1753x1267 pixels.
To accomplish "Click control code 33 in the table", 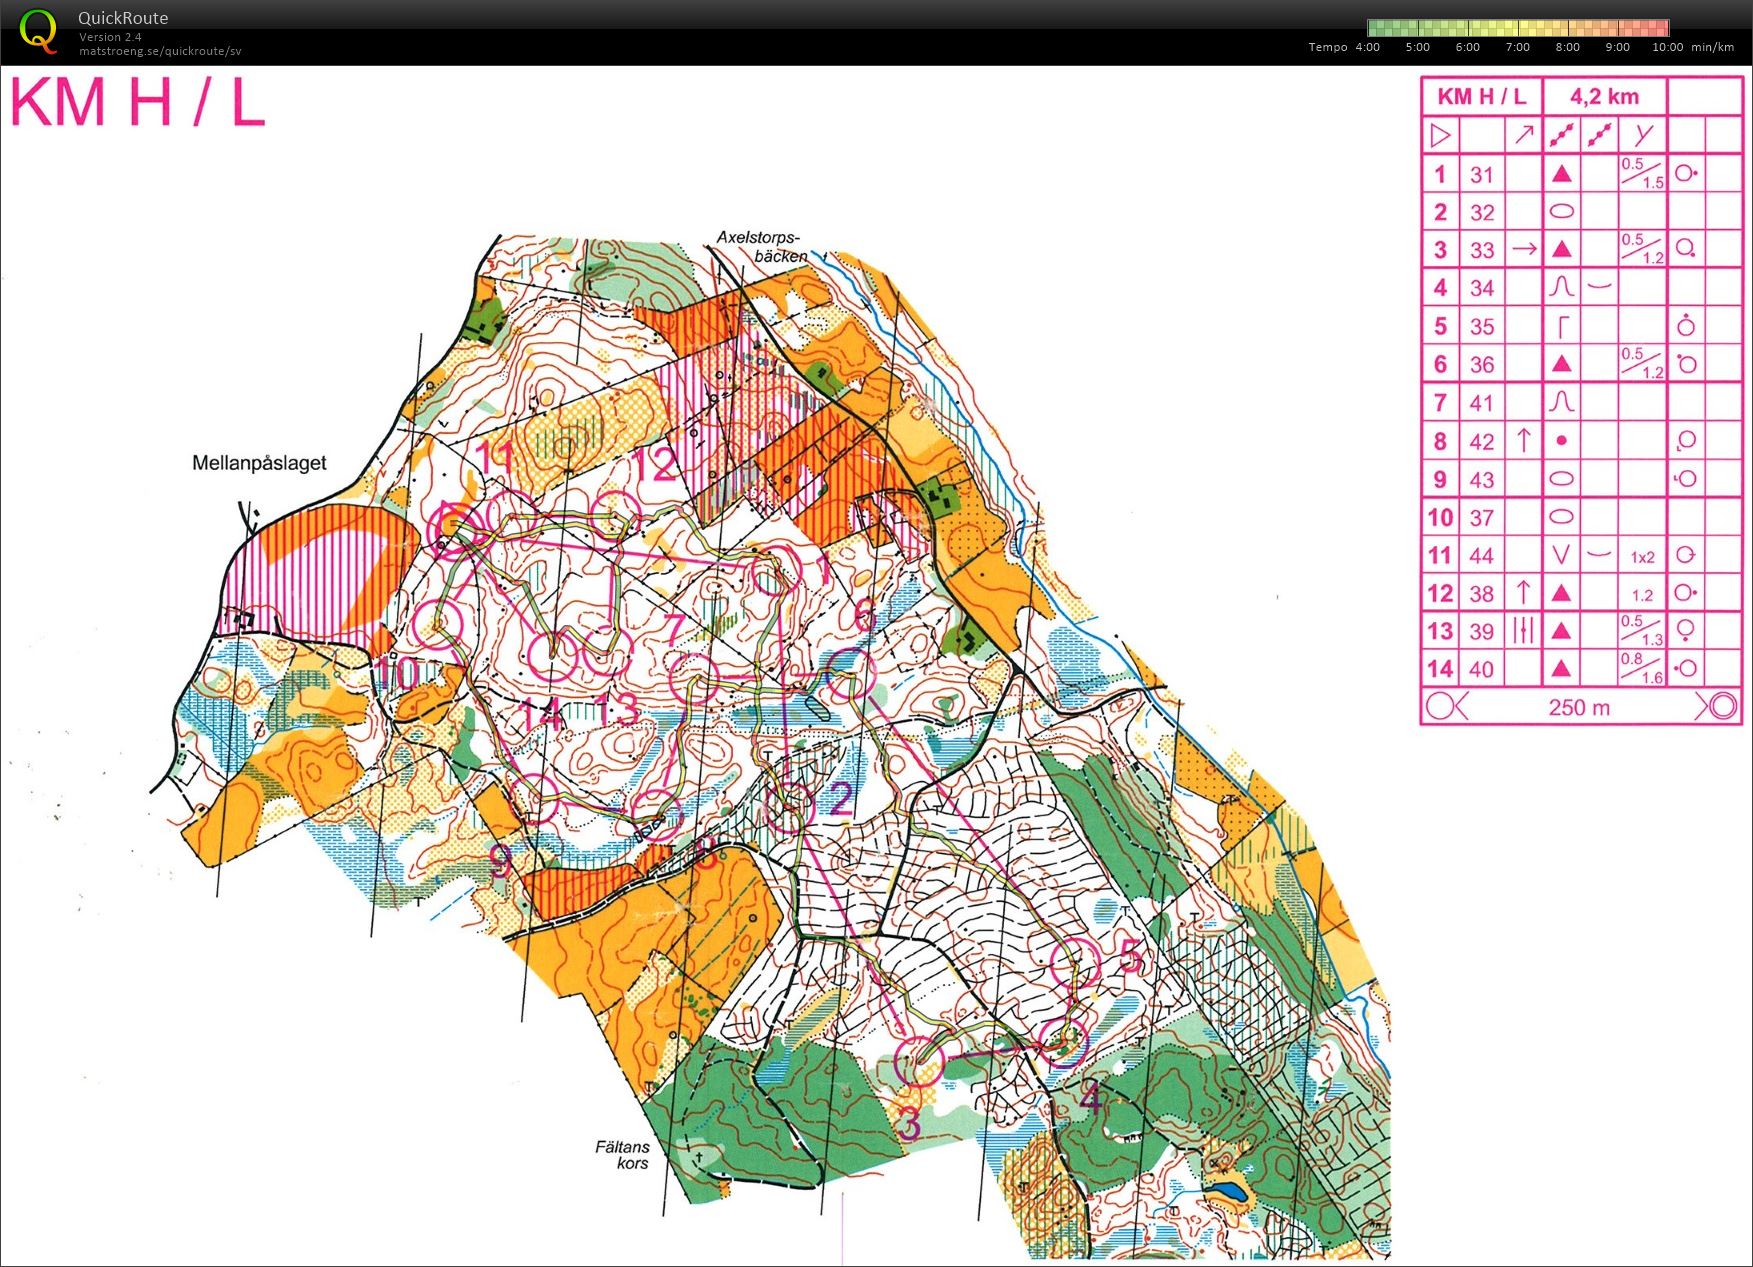I will click(x=1482, y=250).
